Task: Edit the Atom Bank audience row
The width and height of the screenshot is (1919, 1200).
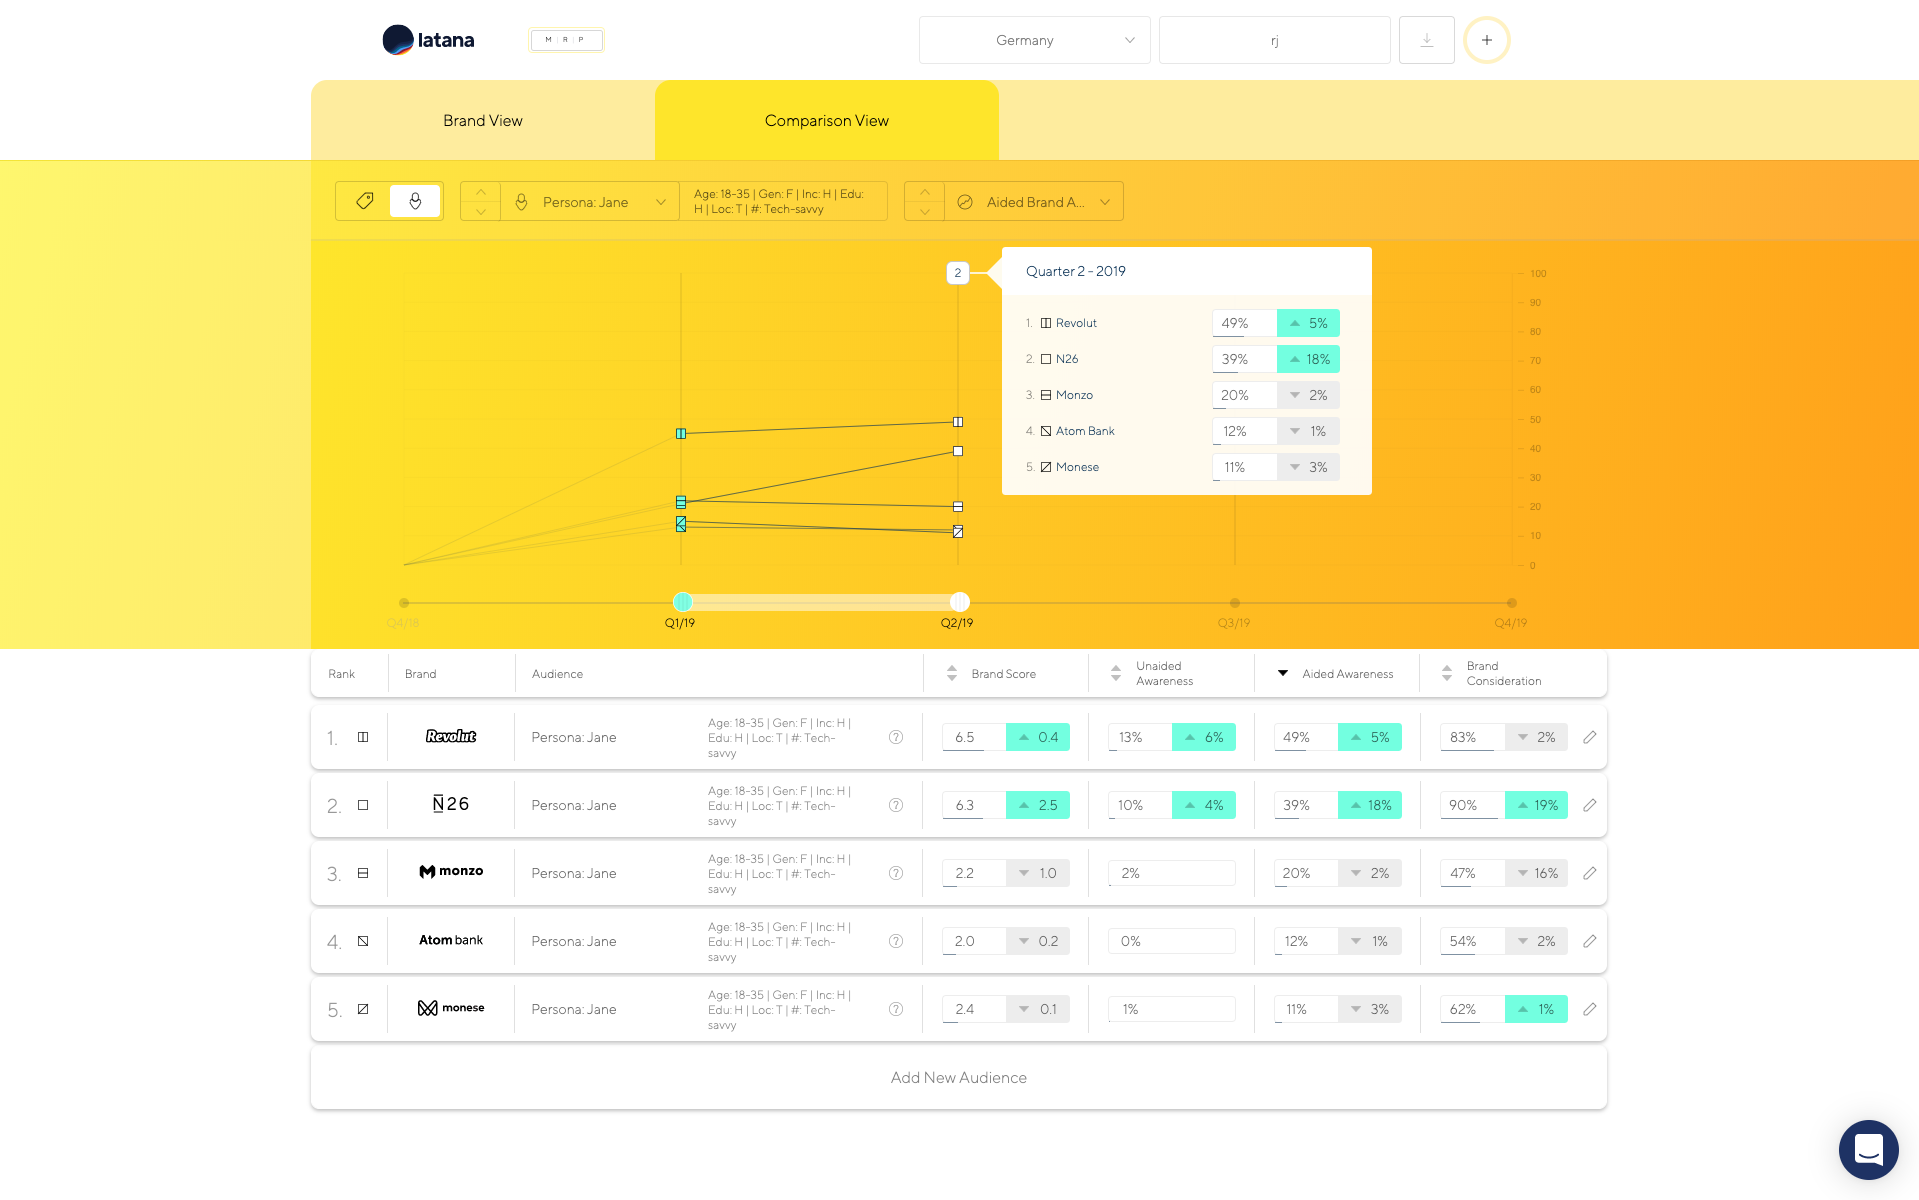Action: (x=1589, y=941)
